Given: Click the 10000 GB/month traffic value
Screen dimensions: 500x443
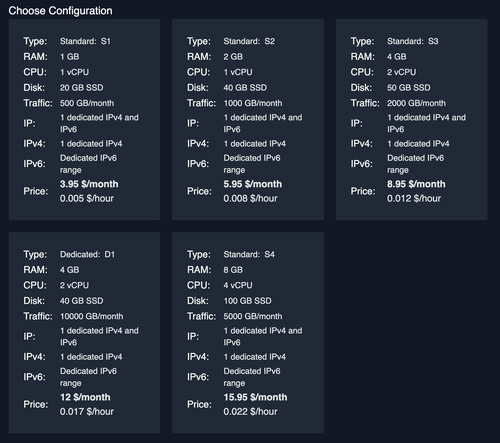Looking at the screenshot, I should [x=92, y=316].
